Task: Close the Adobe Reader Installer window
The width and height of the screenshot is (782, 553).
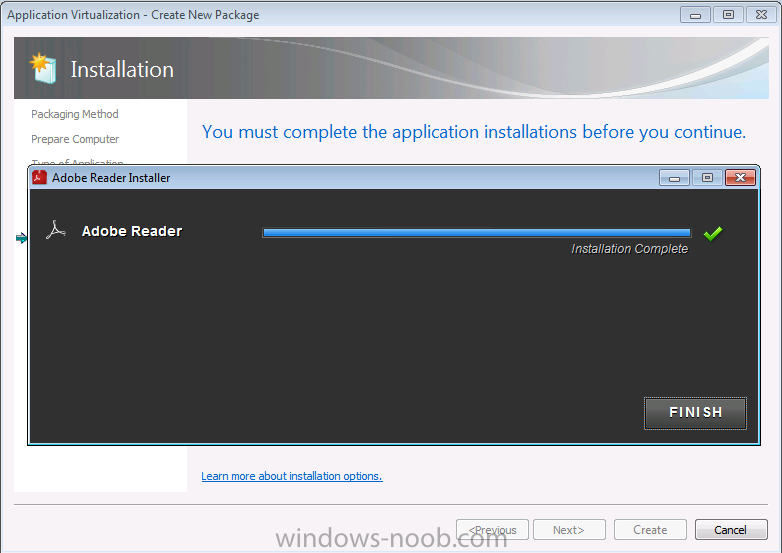Action: [x=740, y=178]
